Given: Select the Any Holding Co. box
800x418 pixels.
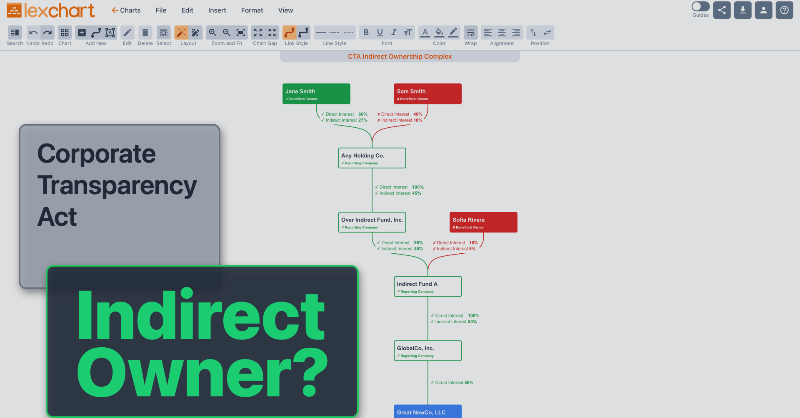Looking at the screenshot, I should [372, 158].
